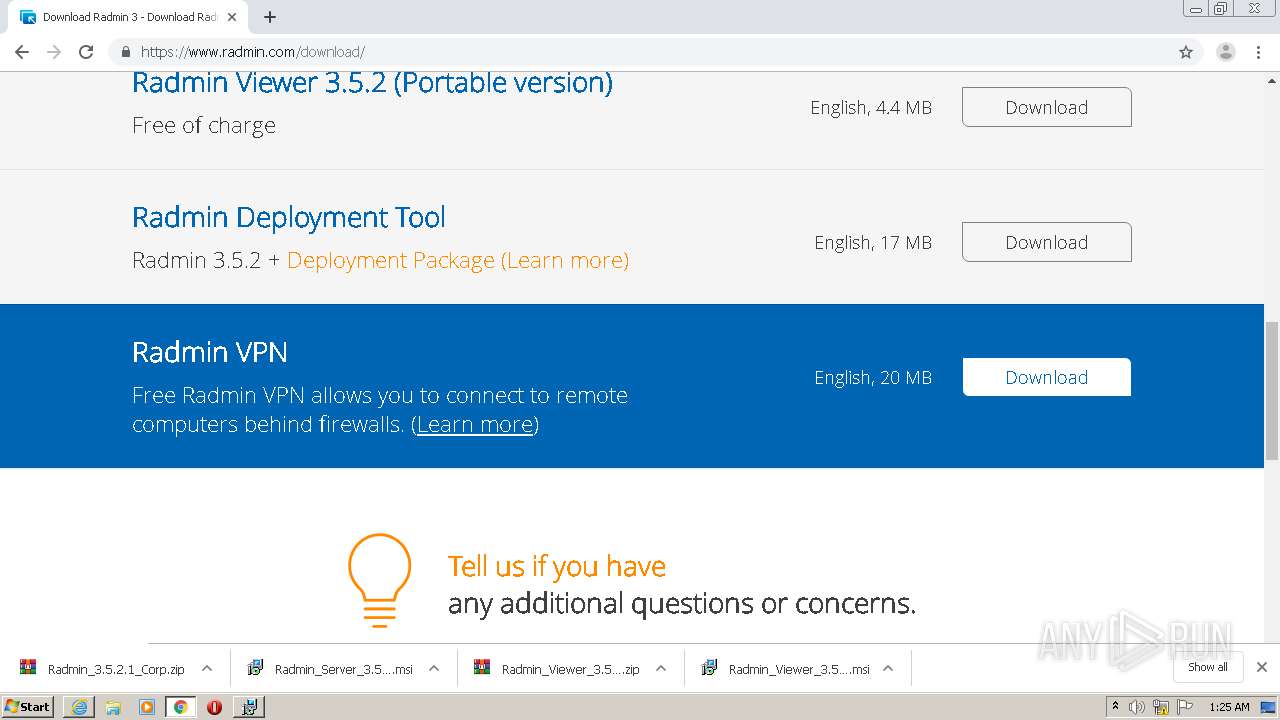This screenshot has height=720, width=1280.
Task: Switch to Chrome in the taskbar
Action: coord(181,707)
